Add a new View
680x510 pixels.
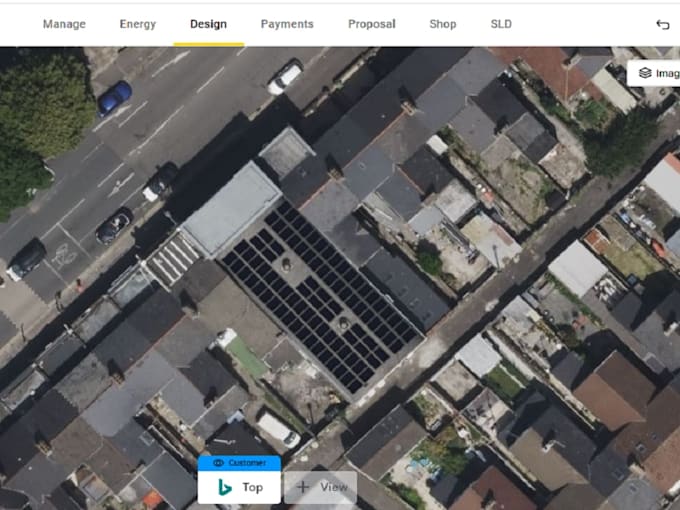tap(320, 487)
